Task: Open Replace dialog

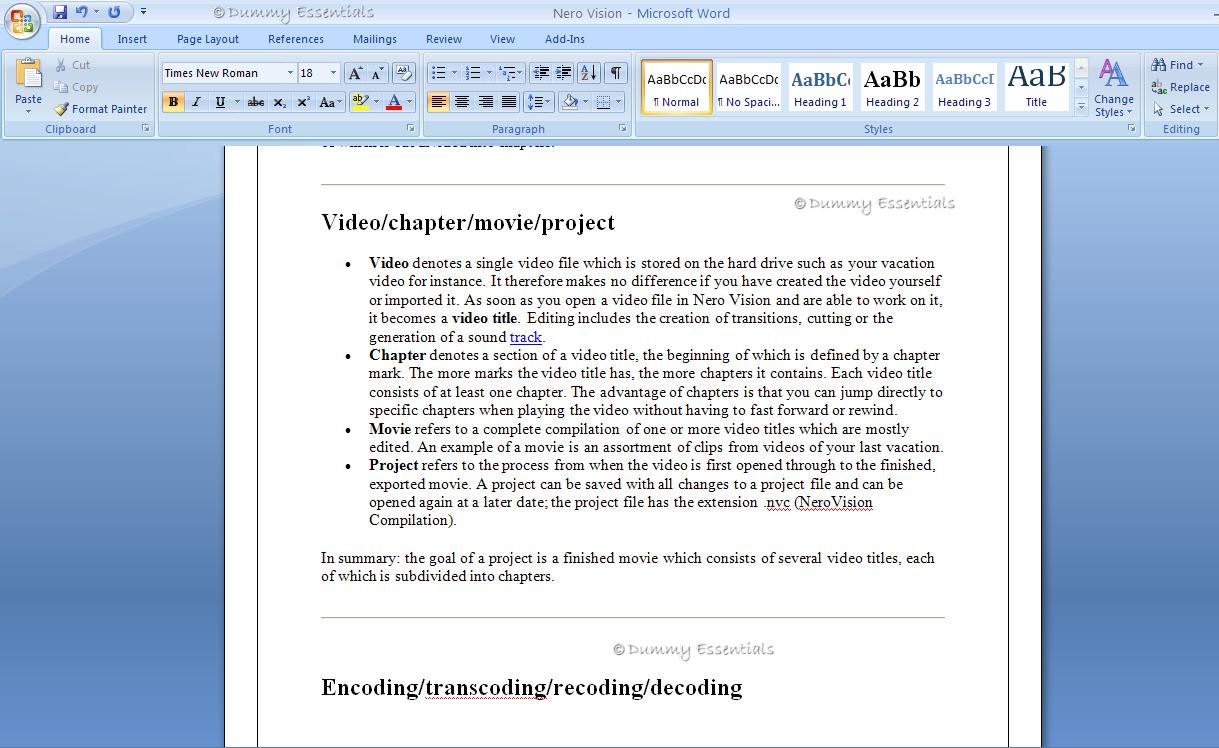Action: click(x=1180, y=87)
